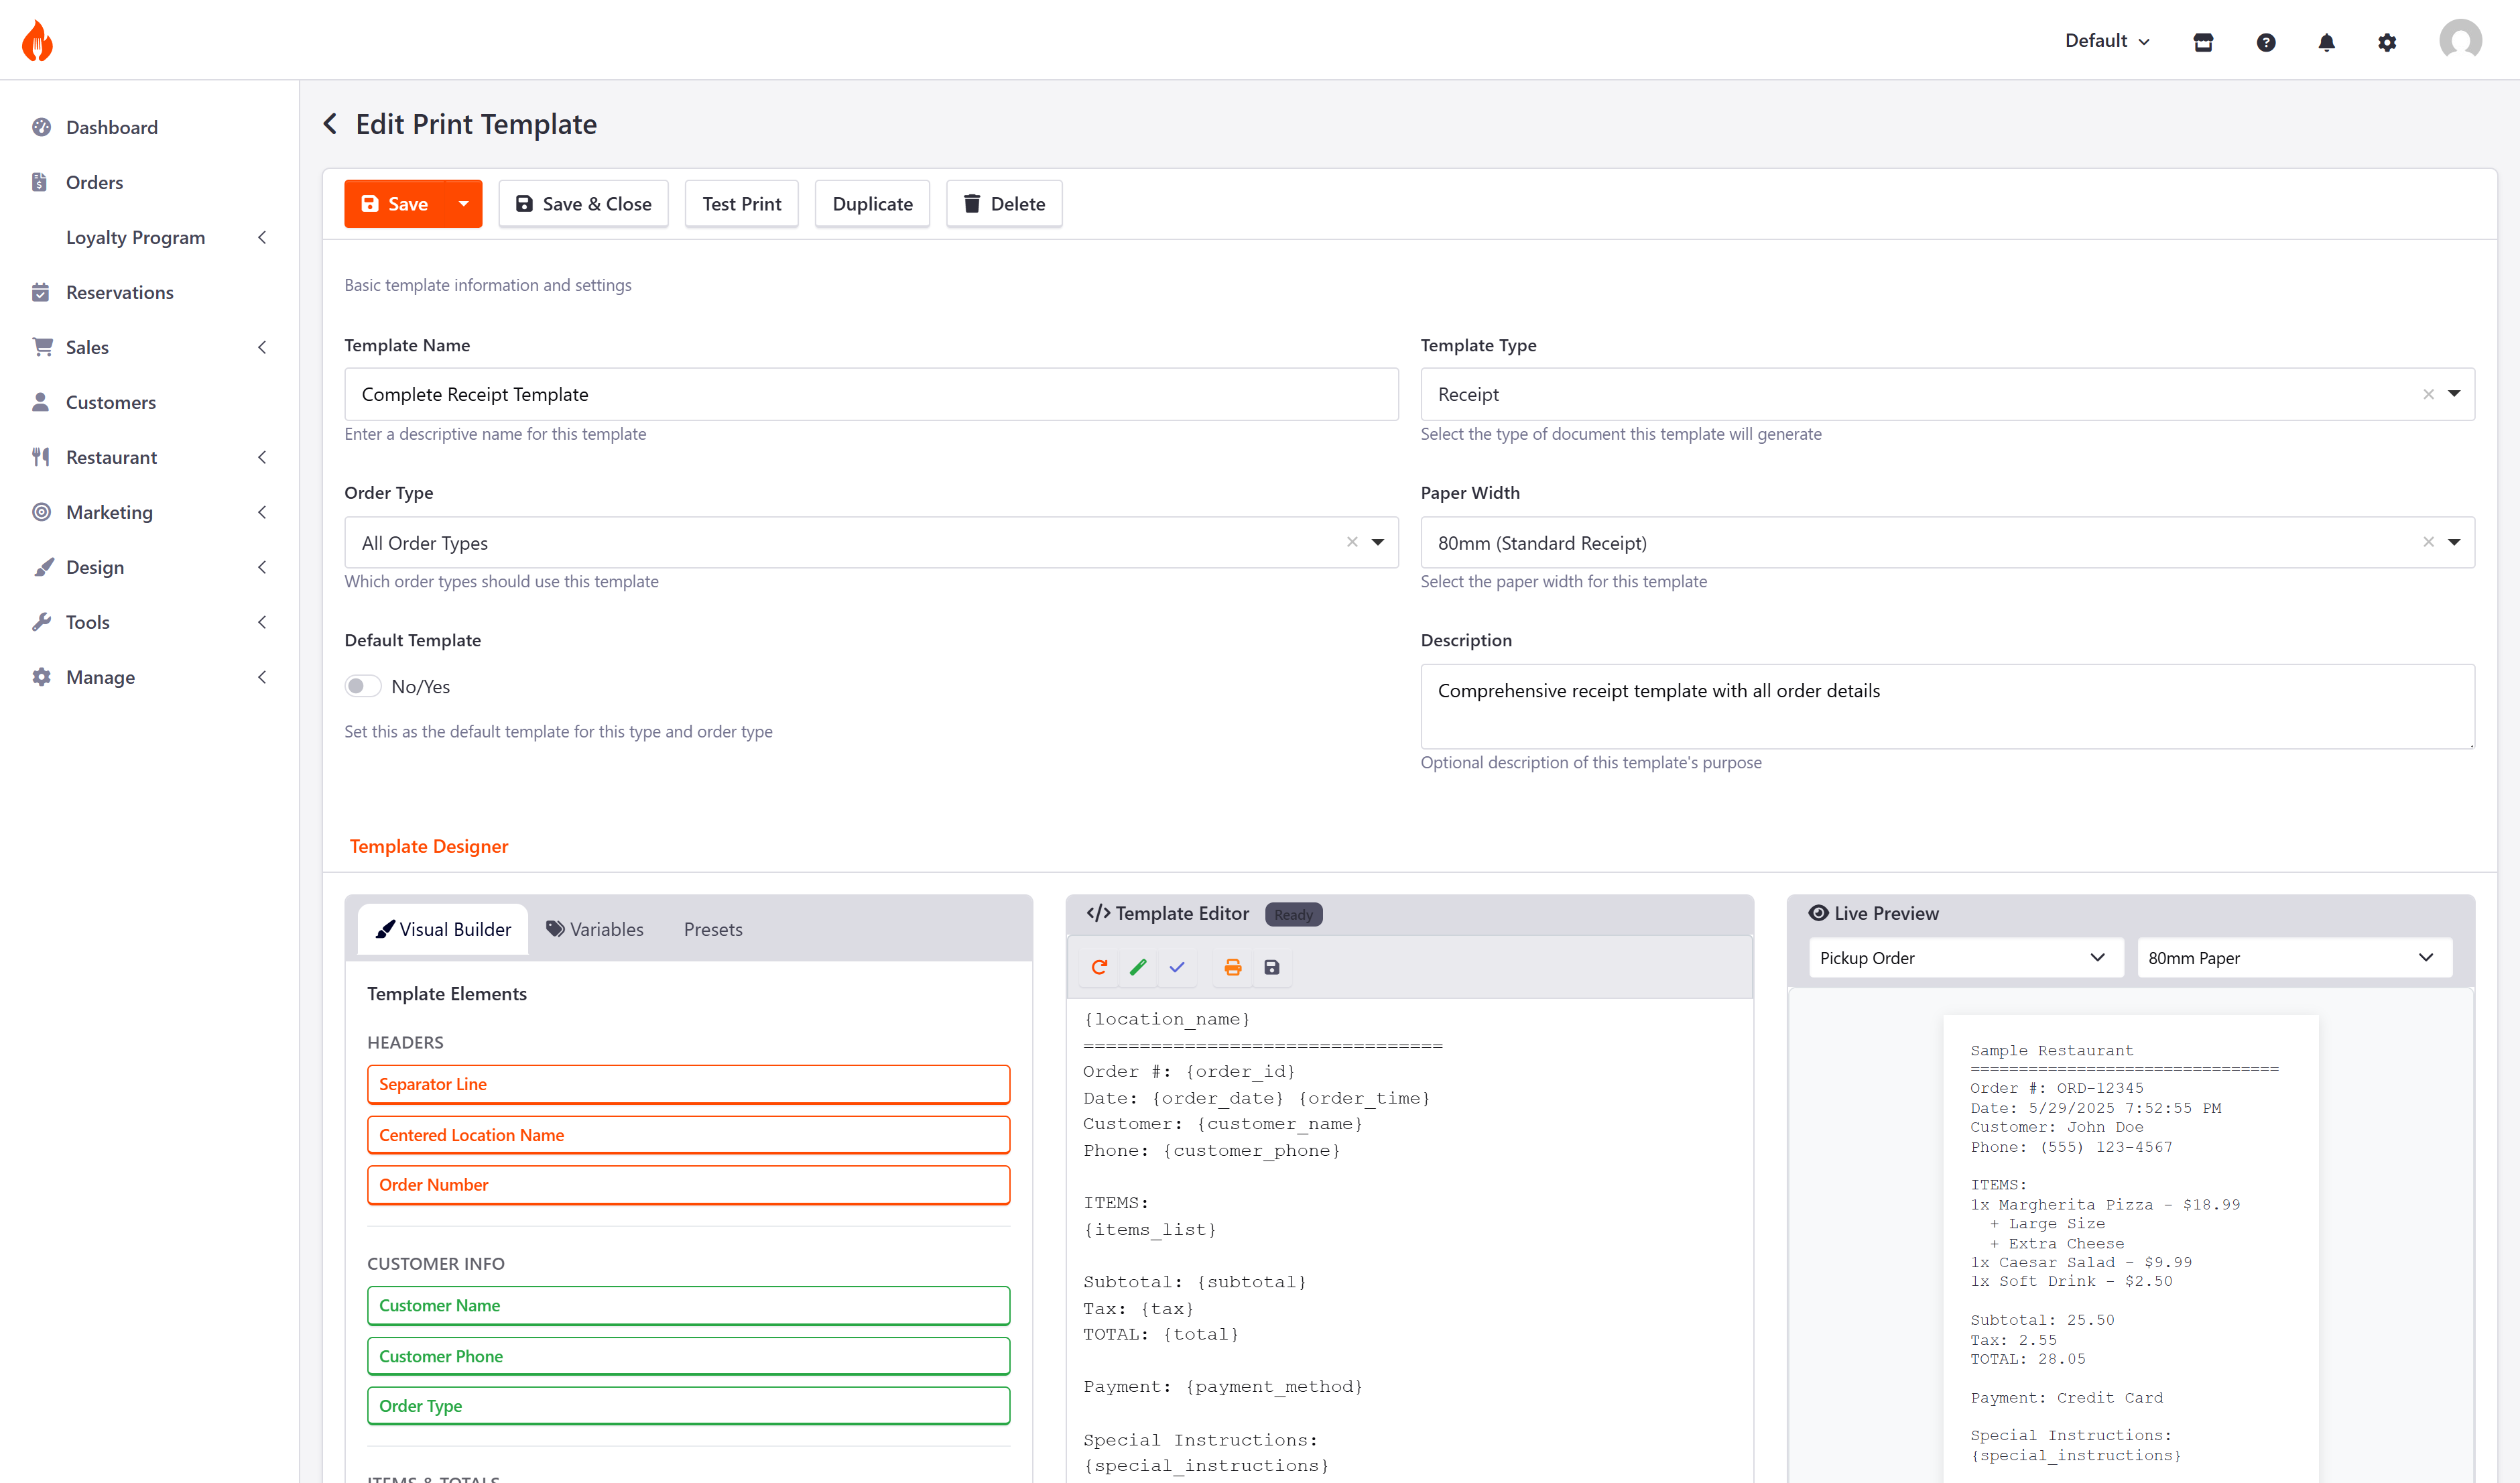Viewport: 2520px width, 1483px height.
Task: Open the user avatar menu
Action: (x=2460, y=41)
